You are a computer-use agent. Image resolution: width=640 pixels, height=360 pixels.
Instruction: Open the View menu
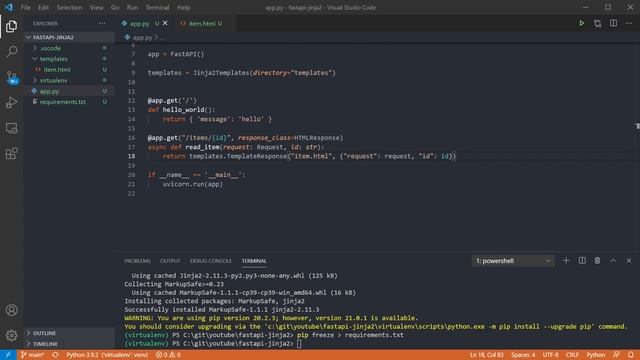pos(96,7)
